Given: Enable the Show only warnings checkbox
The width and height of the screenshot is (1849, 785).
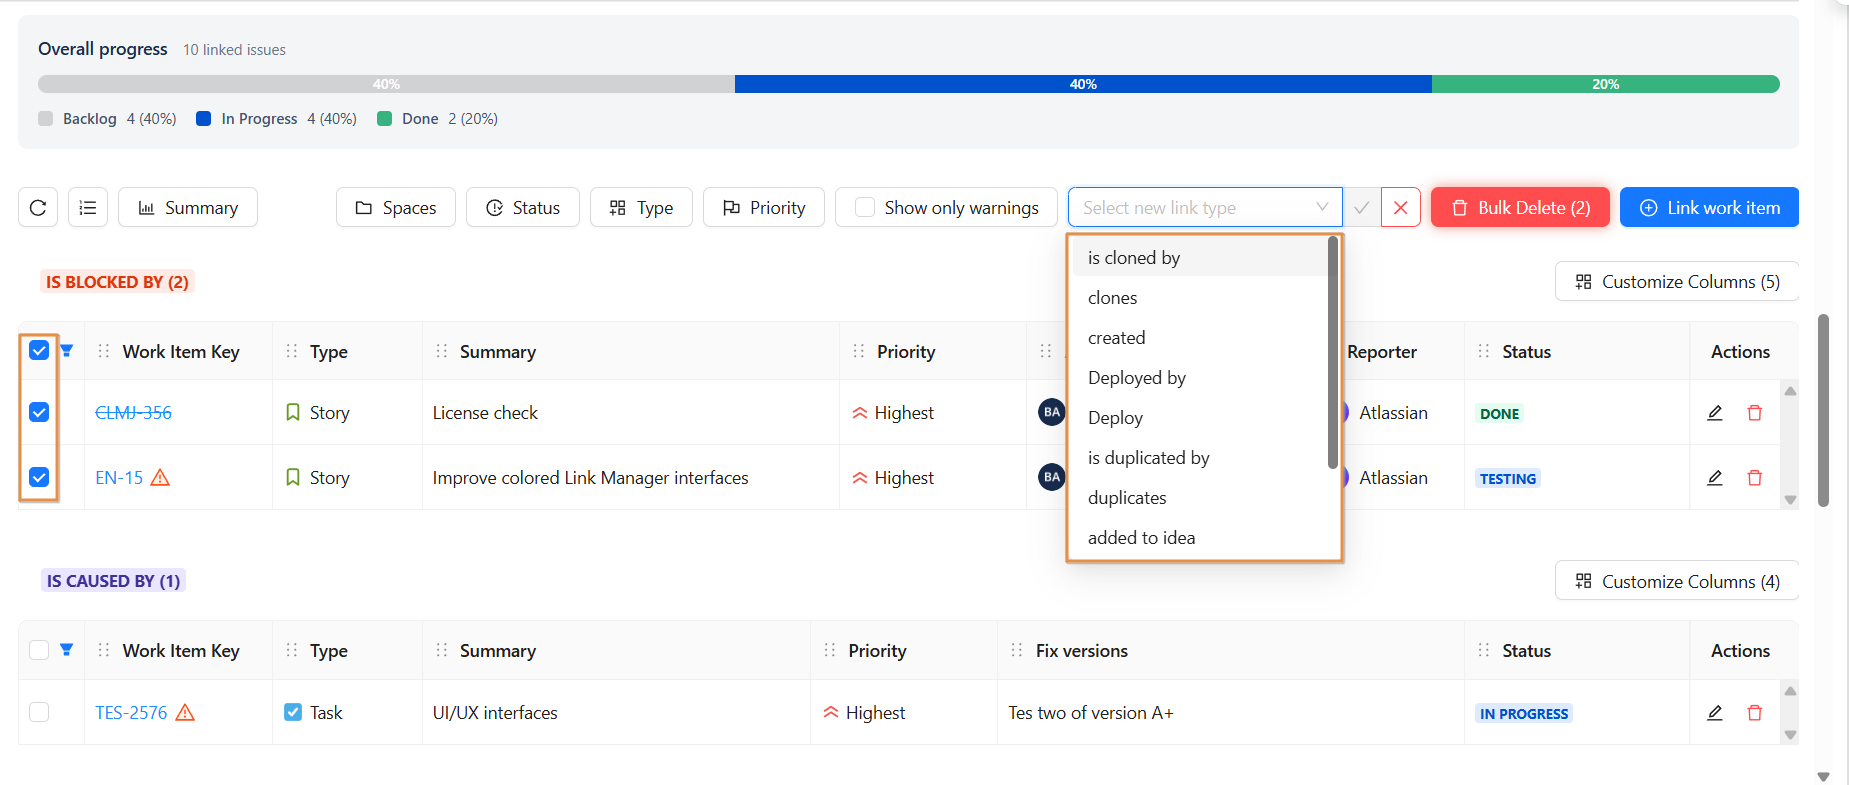Looking at the screenshot, I should pos(865,208).
